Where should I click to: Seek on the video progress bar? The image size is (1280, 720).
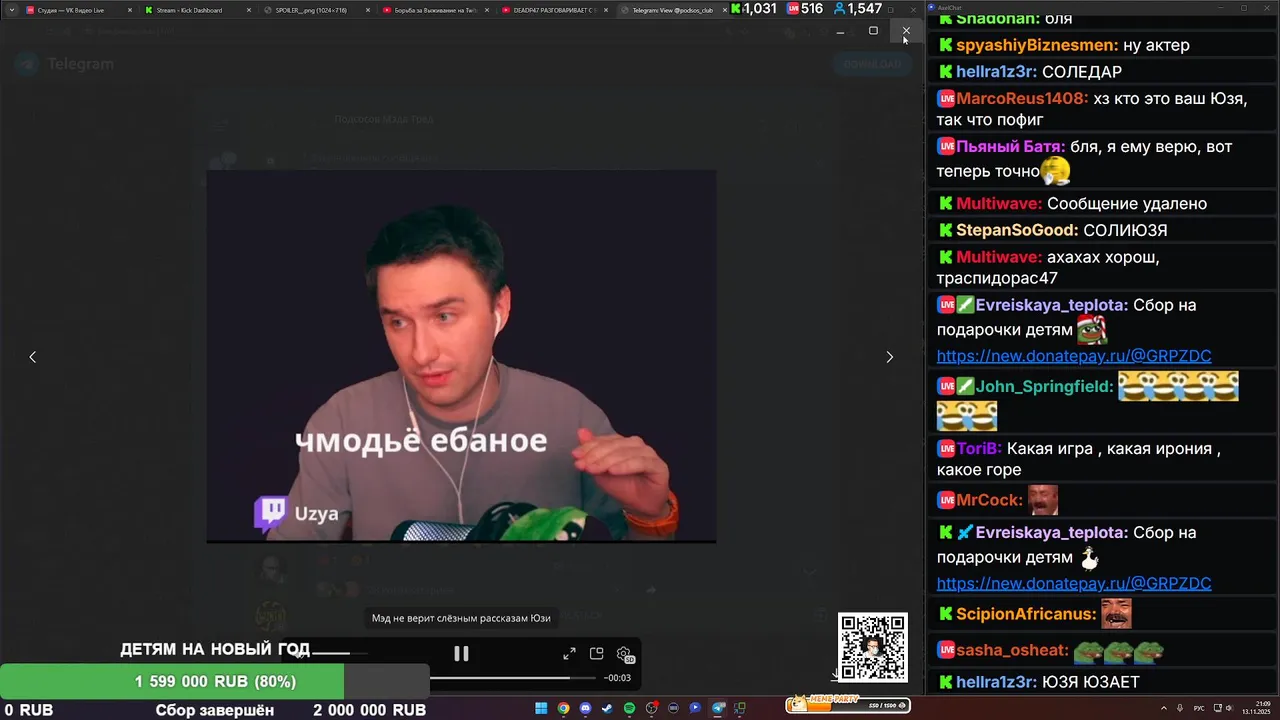[515, 677]
